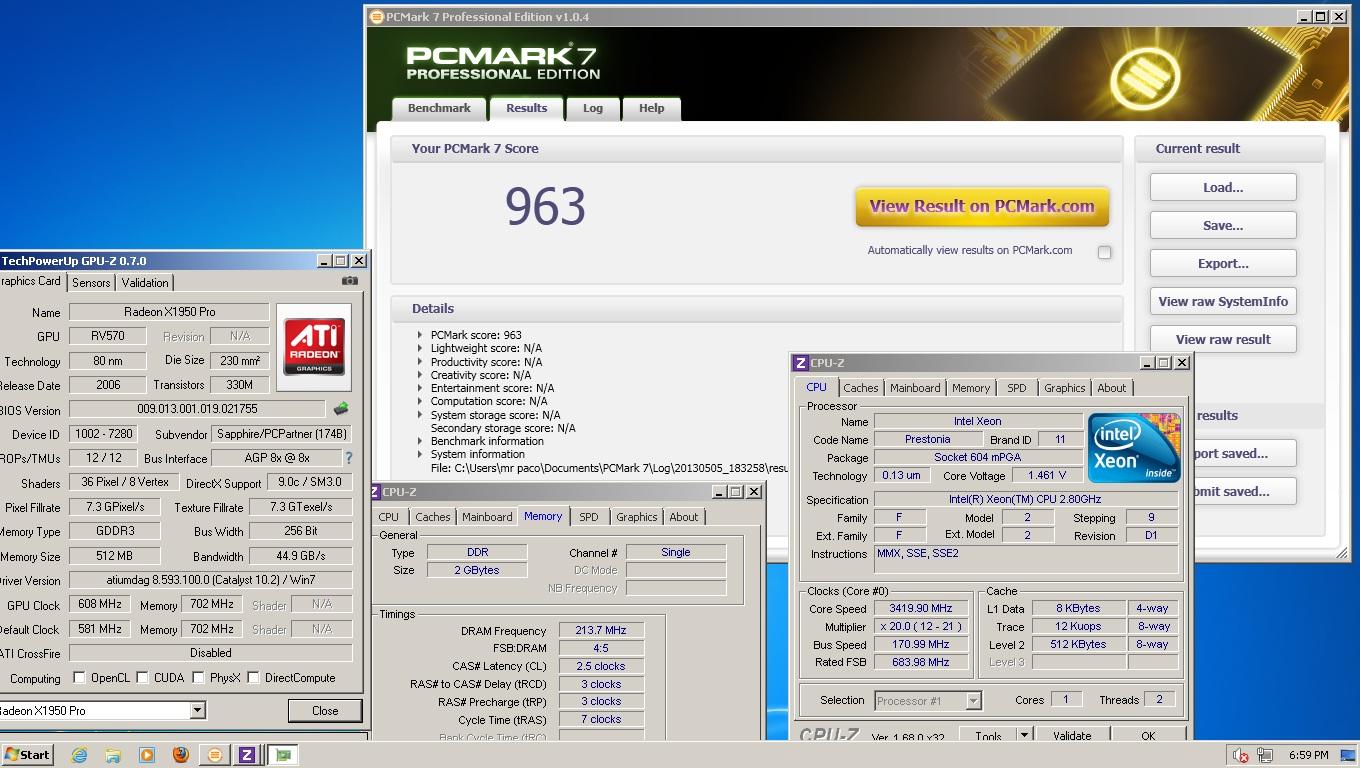Switch to GPU-Z green card taskbar icon
Screen dimensions: 1360x768
tap(283, 755)
